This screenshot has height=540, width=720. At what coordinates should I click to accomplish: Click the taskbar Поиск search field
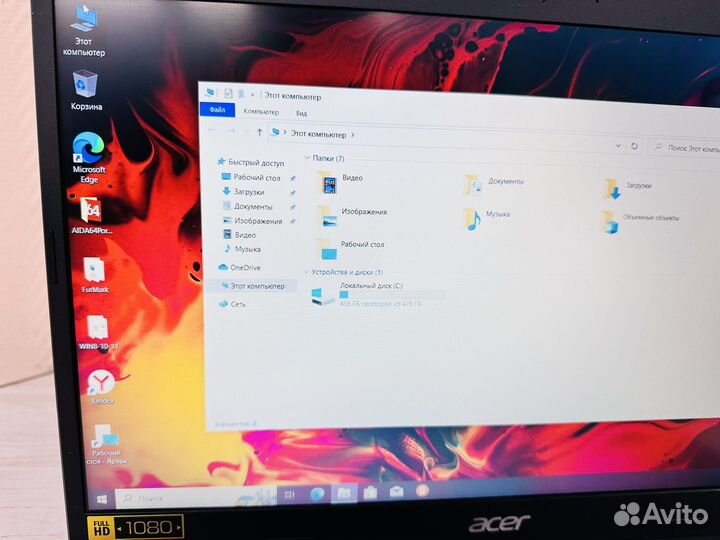point(197,498)
